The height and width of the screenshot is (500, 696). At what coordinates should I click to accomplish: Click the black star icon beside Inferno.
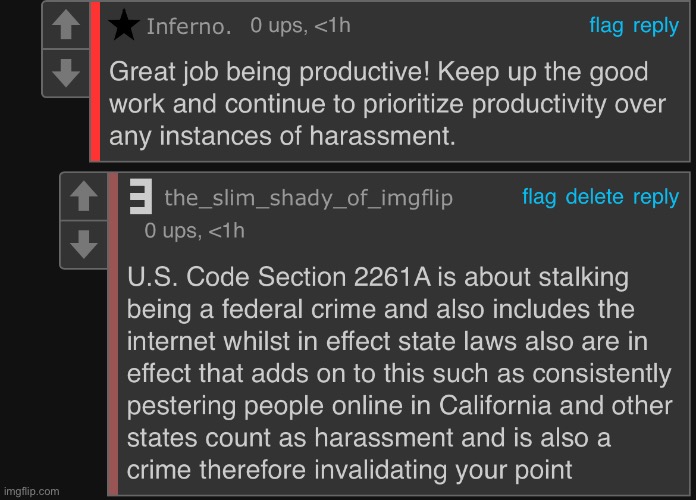click(x=124, y=25)
